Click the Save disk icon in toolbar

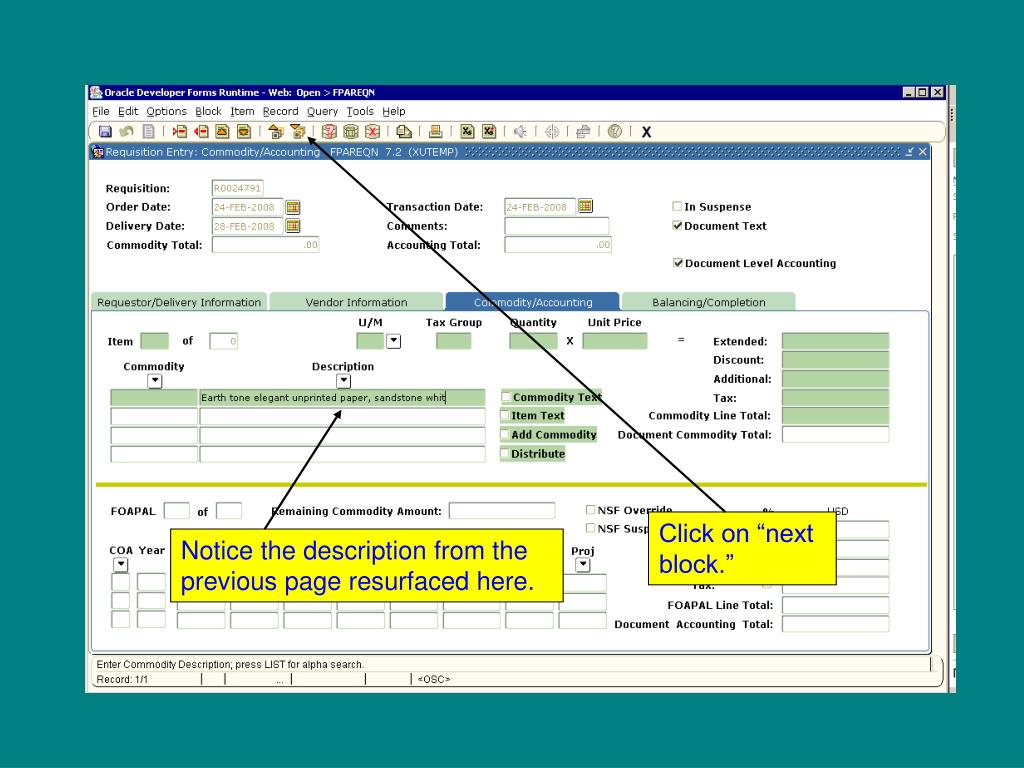click(x=104, y=131)
